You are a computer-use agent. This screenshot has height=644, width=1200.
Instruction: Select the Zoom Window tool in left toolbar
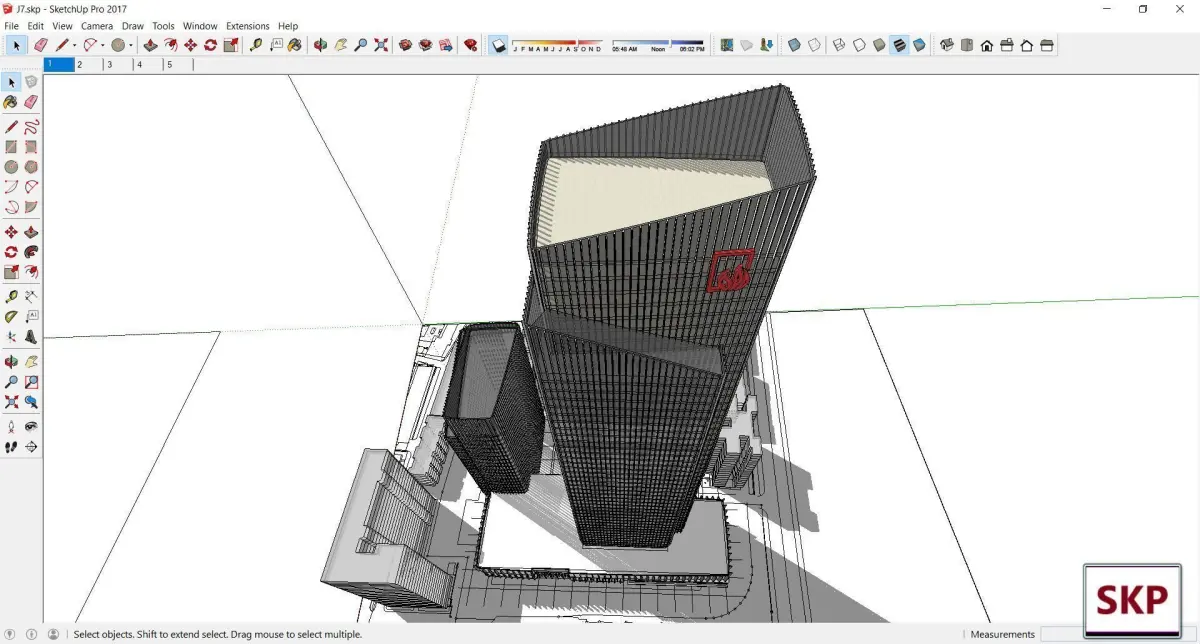coord(31,382)
